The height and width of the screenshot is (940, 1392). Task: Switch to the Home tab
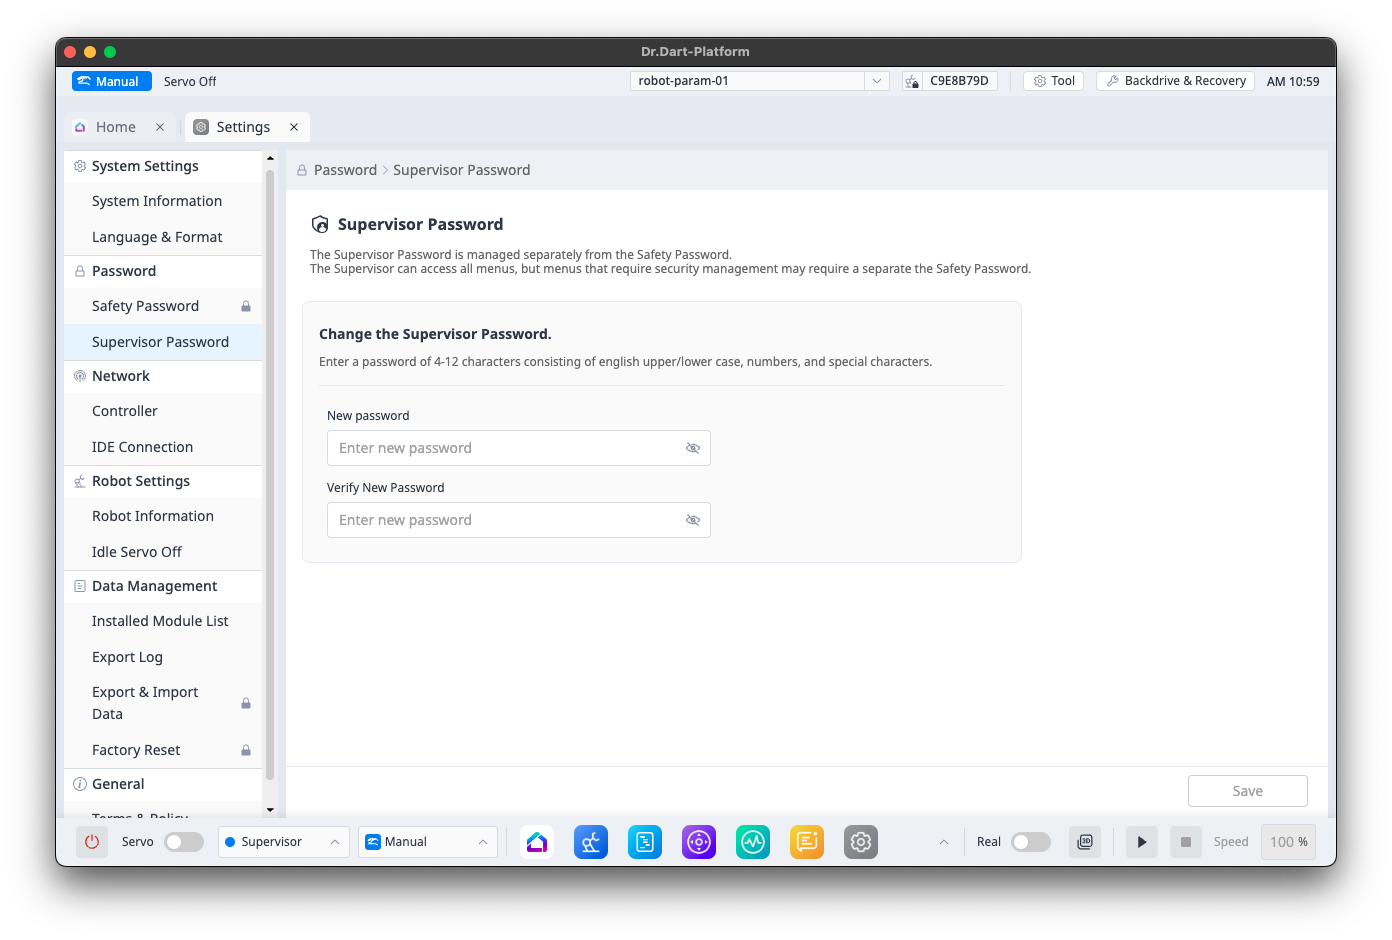click(x=115, y=127)
